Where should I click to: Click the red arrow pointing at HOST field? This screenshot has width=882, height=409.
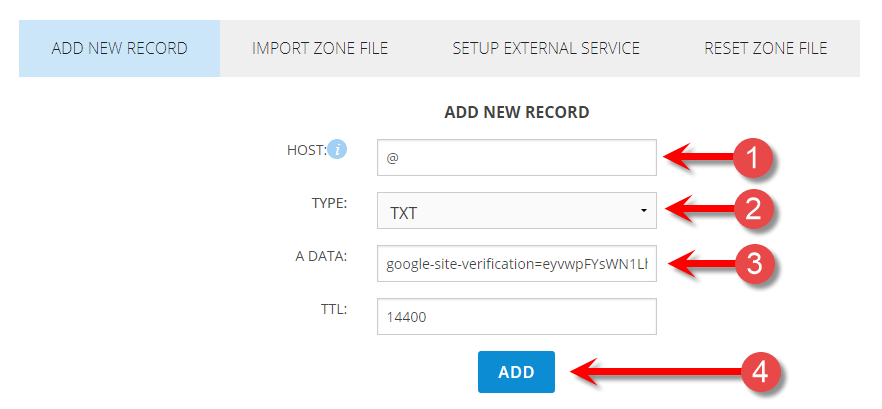click(x=699, y=158)
